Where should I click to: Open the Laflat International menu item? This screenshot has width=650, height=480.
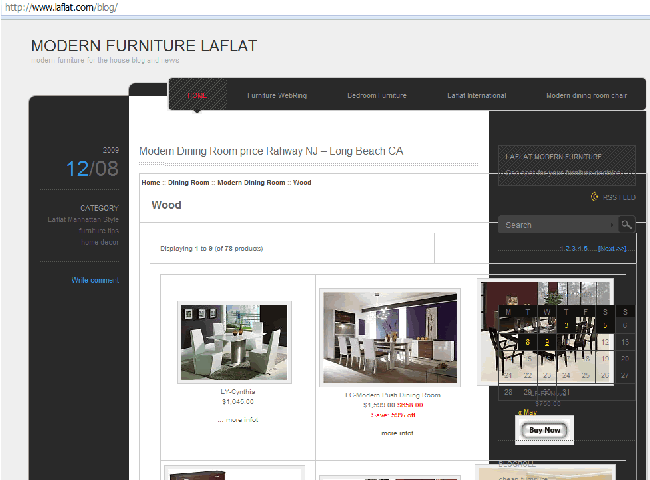(x=476, y=95)
